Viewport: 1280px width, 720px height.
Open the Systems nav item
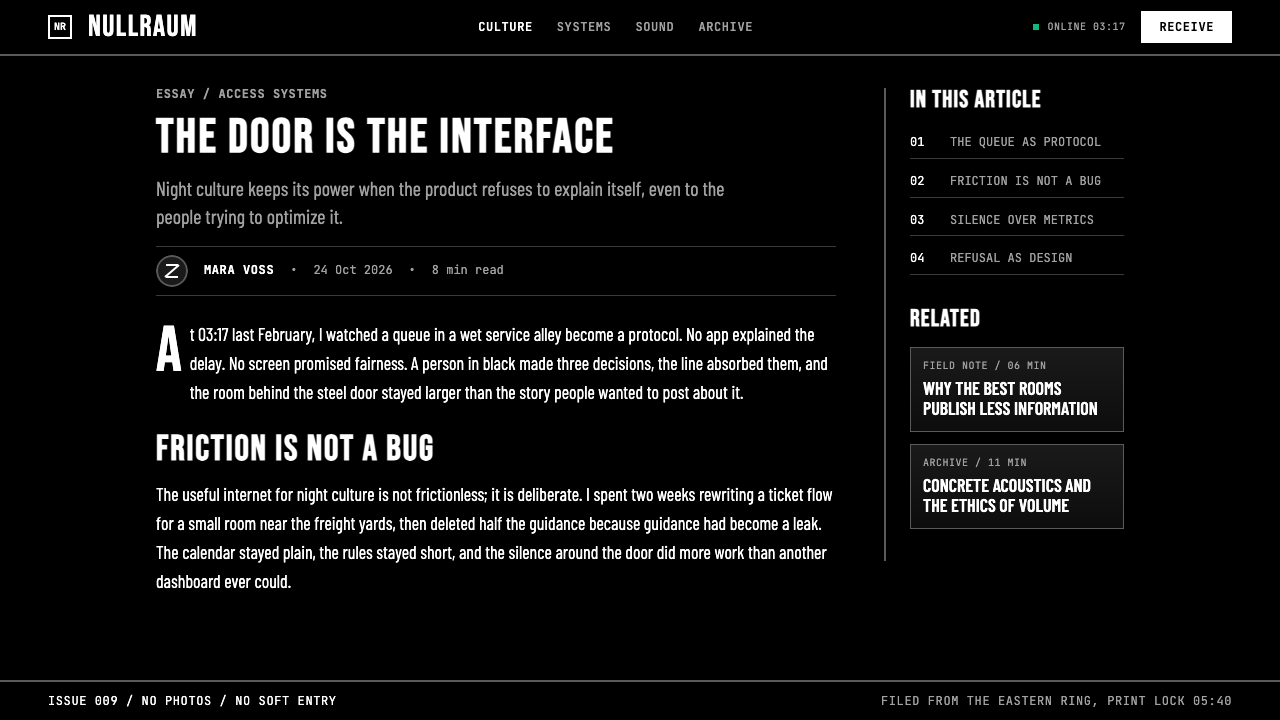[584, 27]
